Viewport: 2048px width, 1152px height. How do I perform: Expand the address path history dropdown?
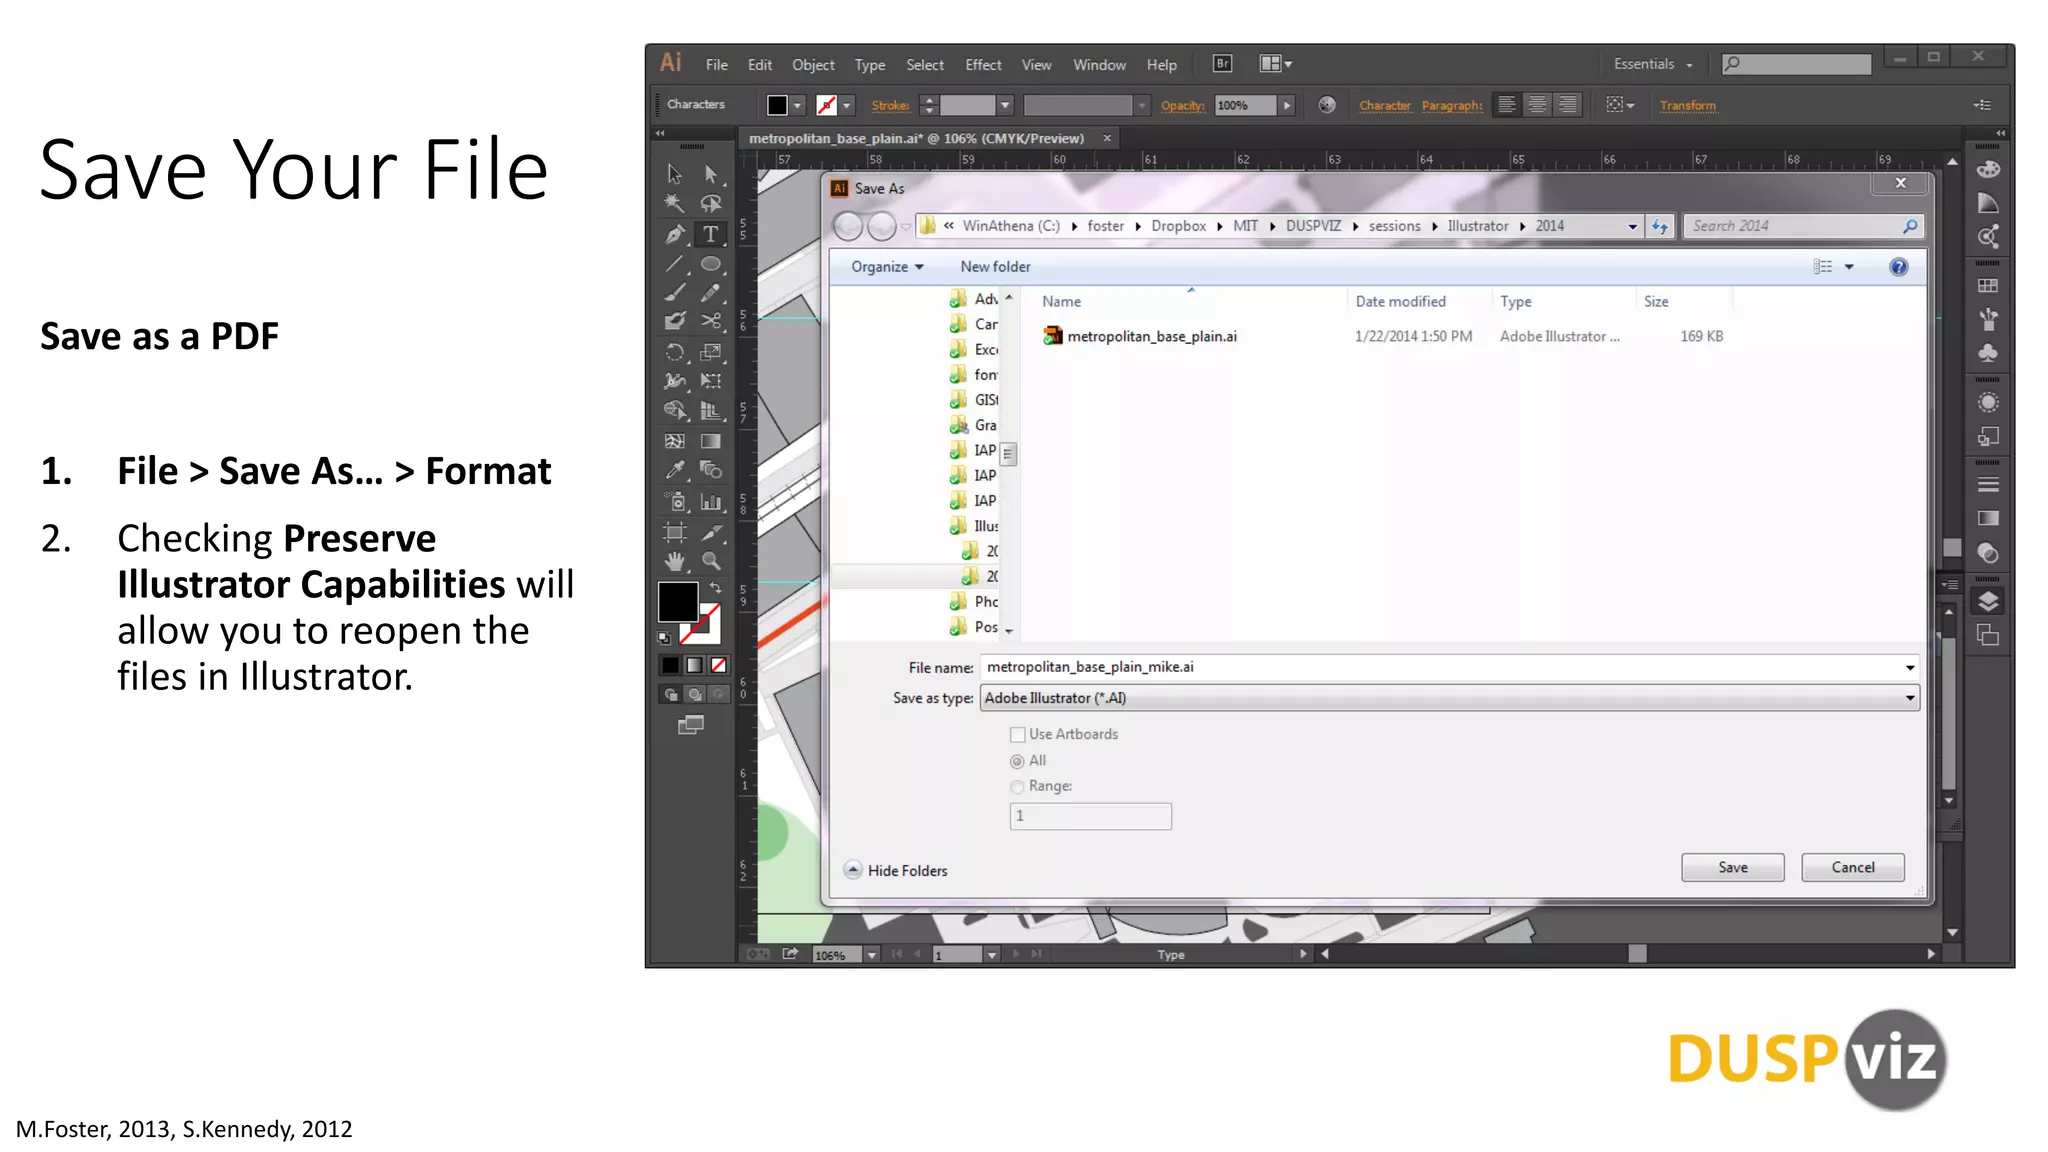pos(1632,227)
